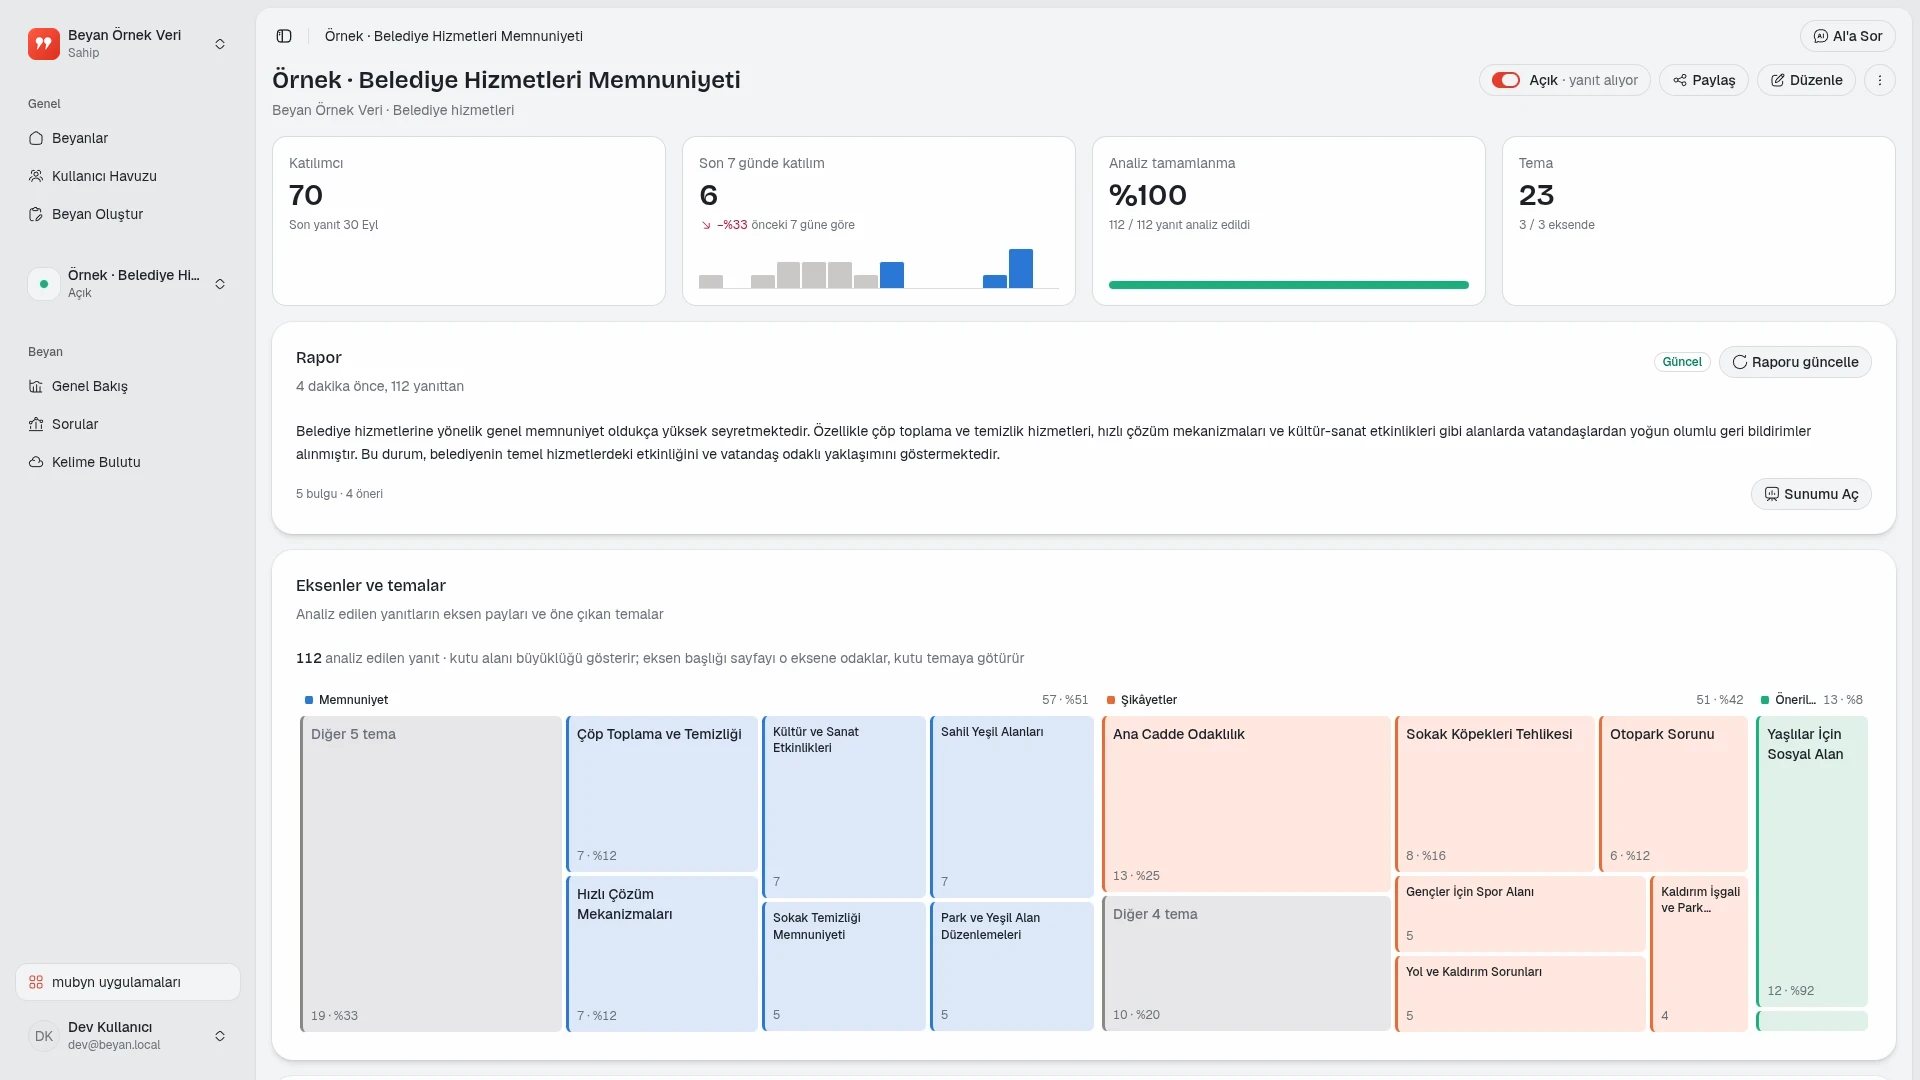Click the Analiz tamamlanma progress bar
The width and height of the screenshot is (1920, 1080).
[1289, 285]
